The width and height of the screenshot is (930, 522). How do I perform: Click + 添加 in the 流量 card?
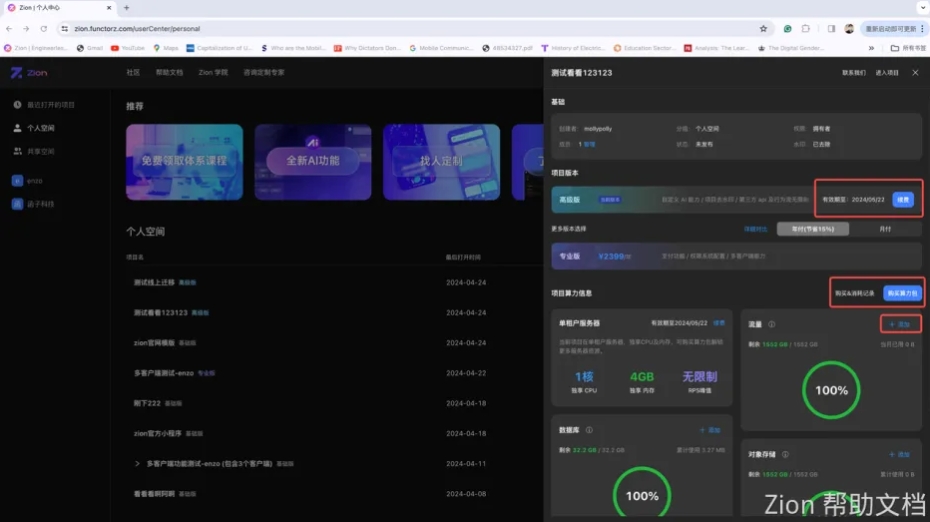click(899, 324)
